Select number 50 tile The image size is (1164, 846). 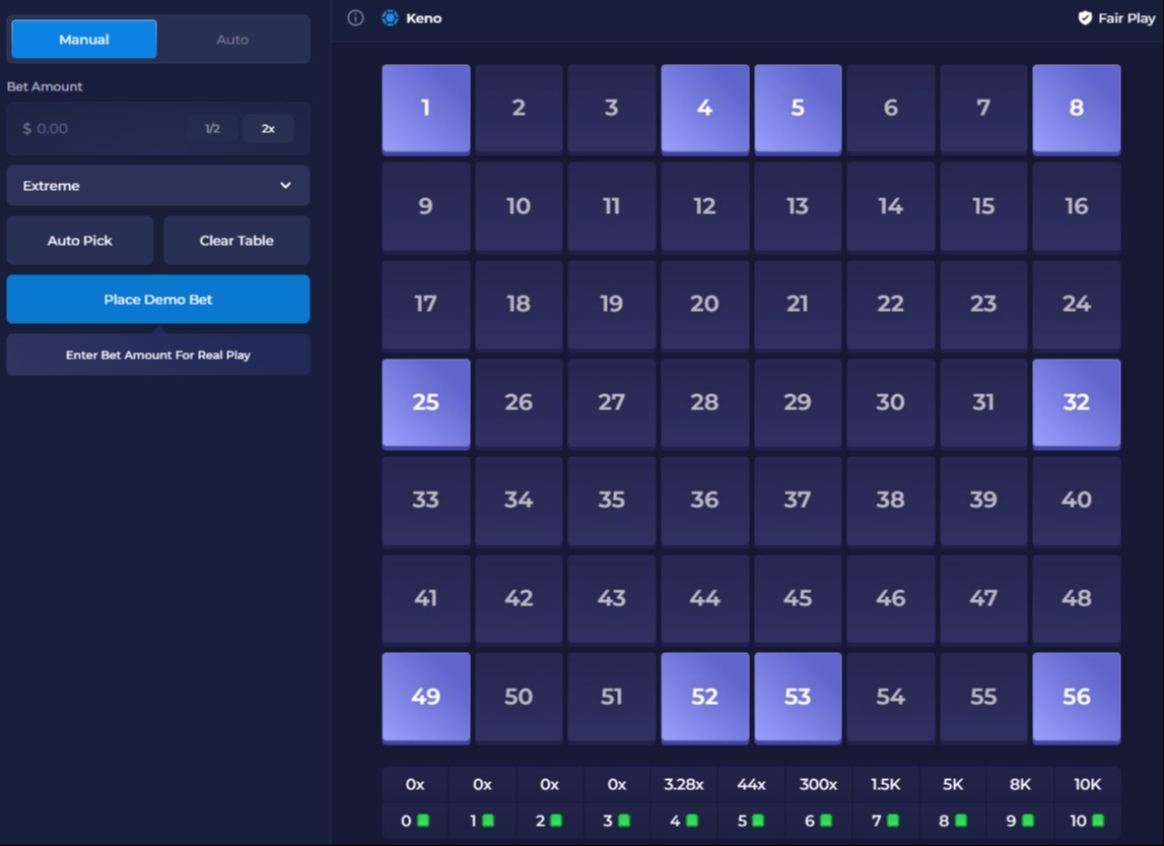[x=519, y=697]
